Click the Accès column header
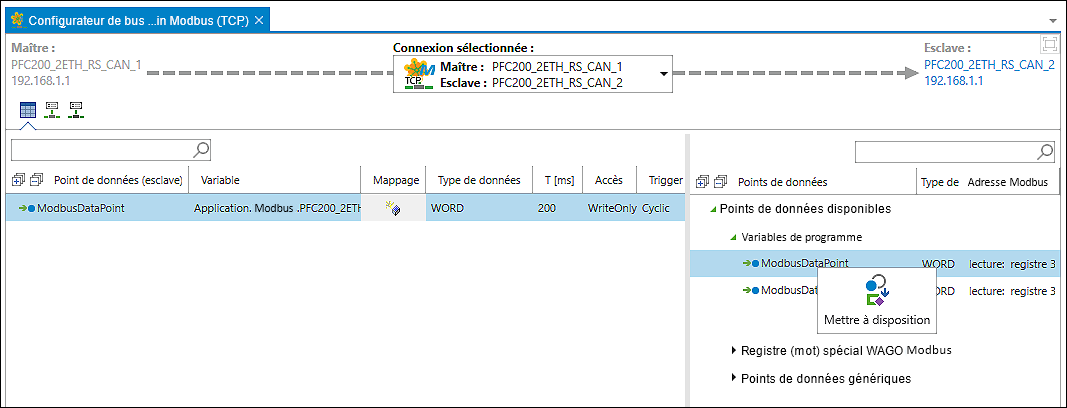The image size is (1067, 408). click(608, 180)
